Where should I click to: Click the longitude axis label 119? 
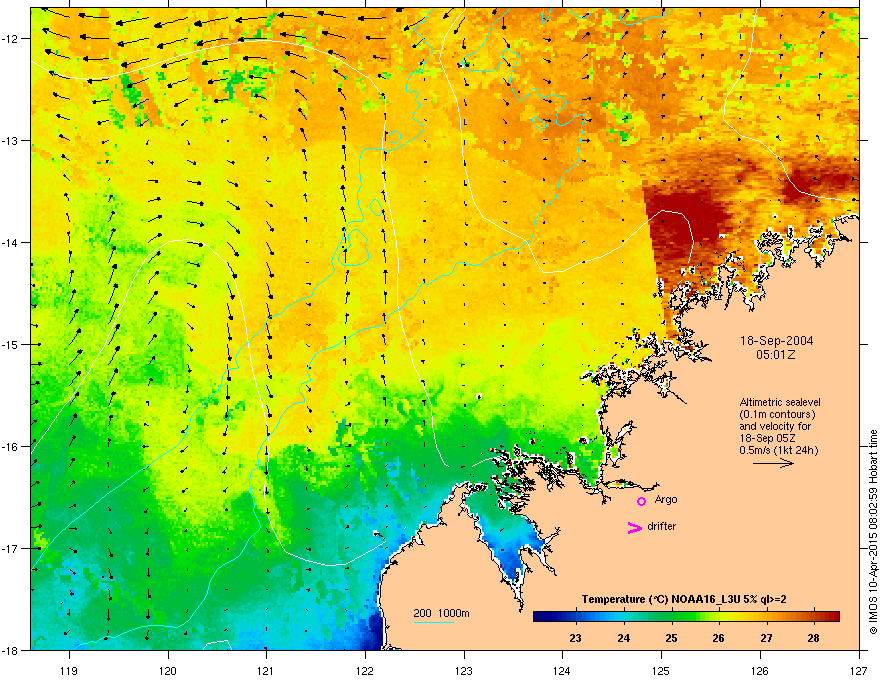click(x=69, y=670)
